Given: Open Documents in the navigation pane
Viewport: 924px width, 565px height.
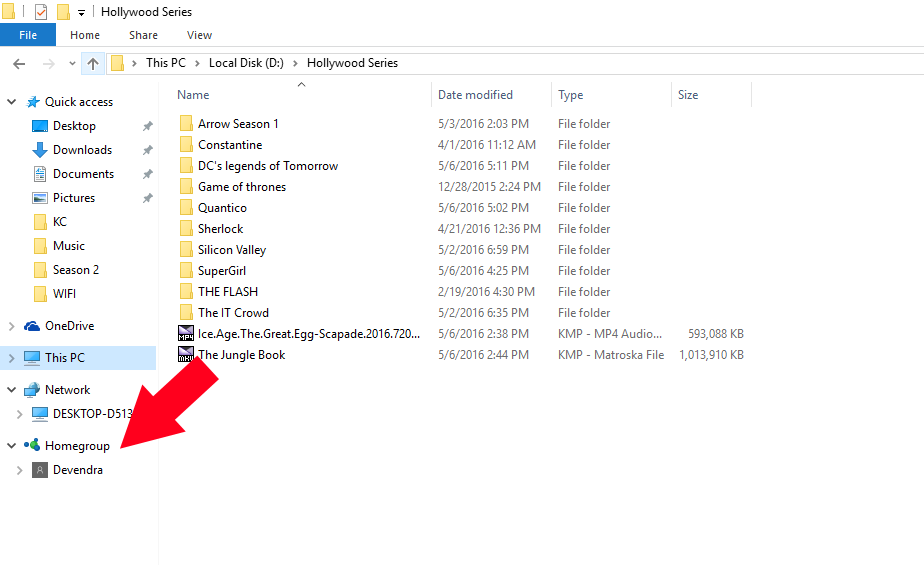Looking at the screenshot, I should (83, 174).
